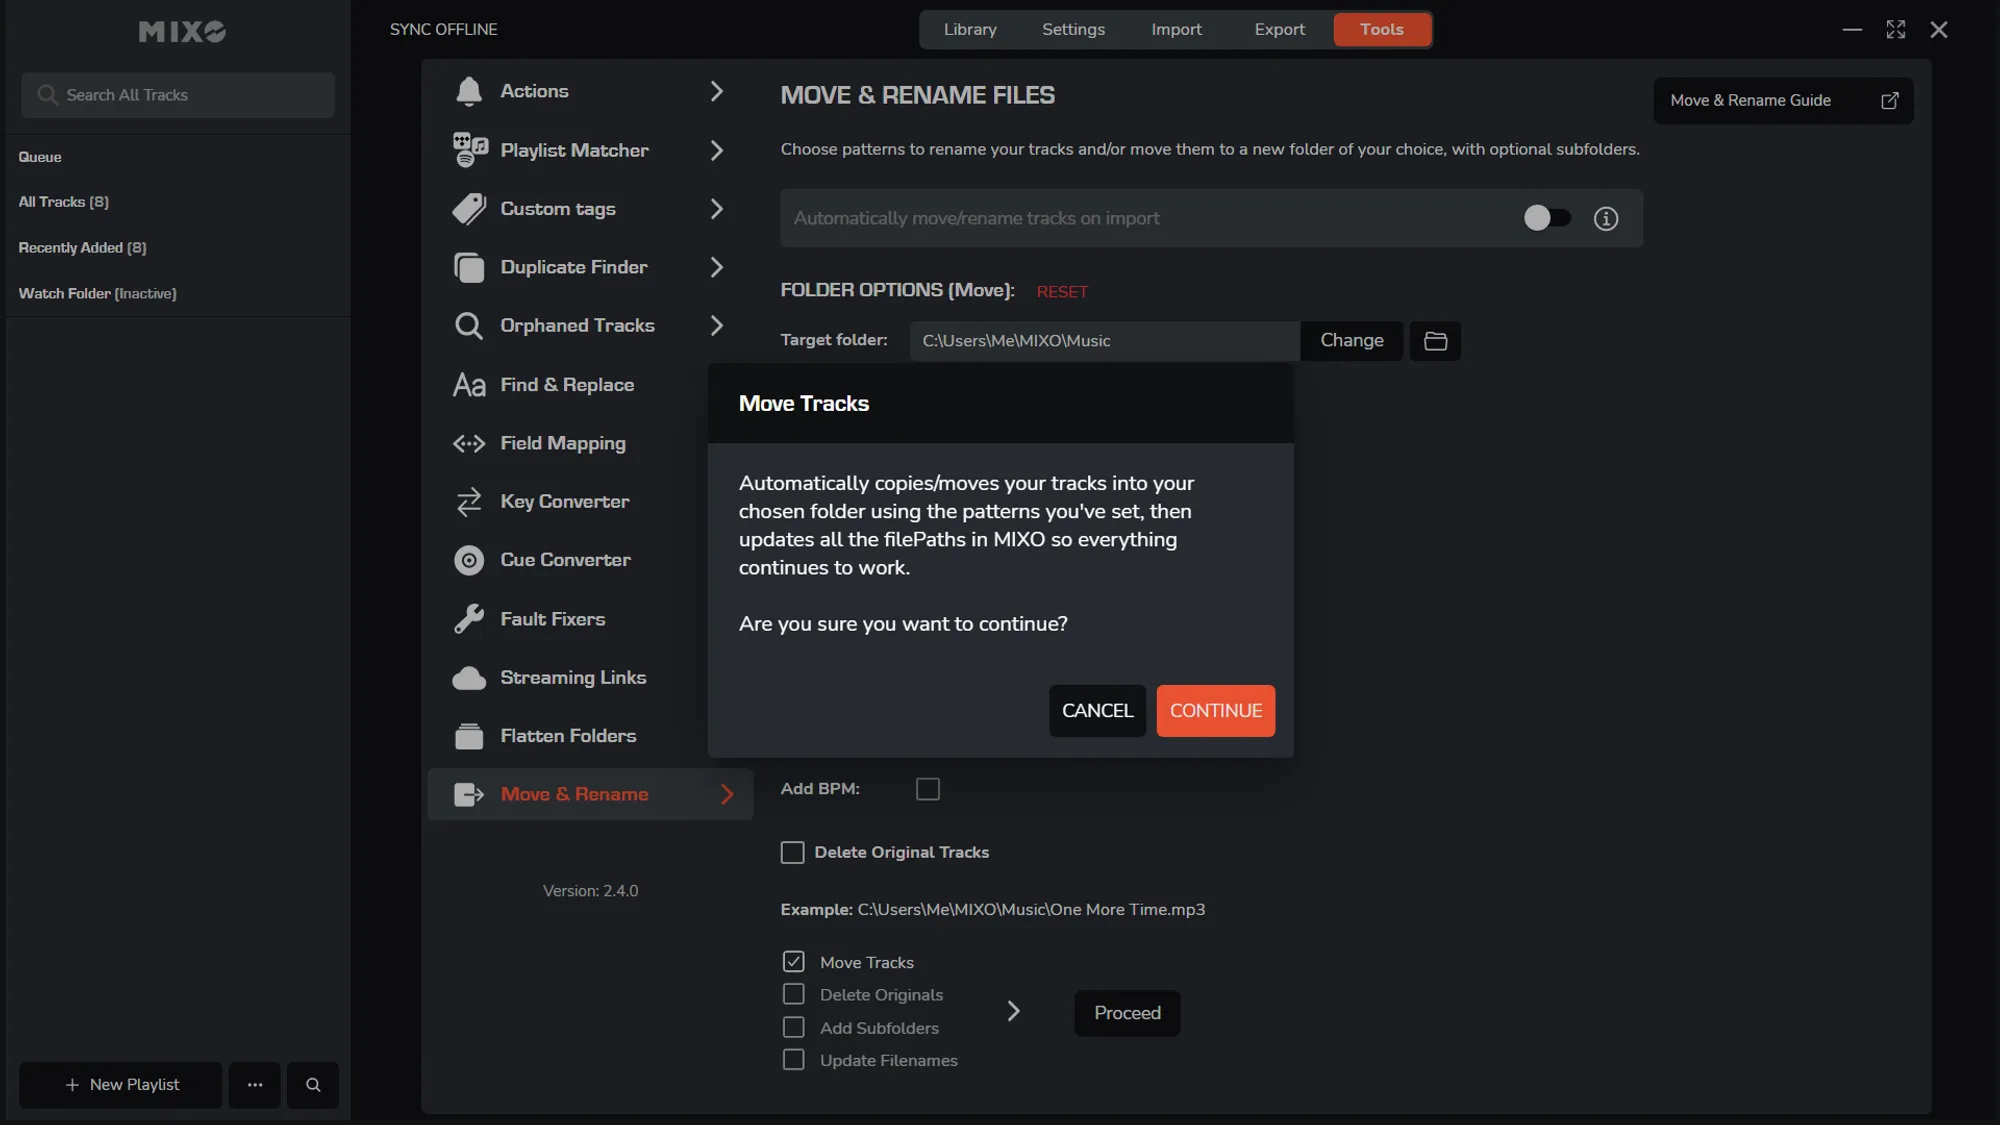Click the info icon beside auto-move toggle
Image resolution: width=2000 pixels, height=1125 pixels.
coord(1605,219)
